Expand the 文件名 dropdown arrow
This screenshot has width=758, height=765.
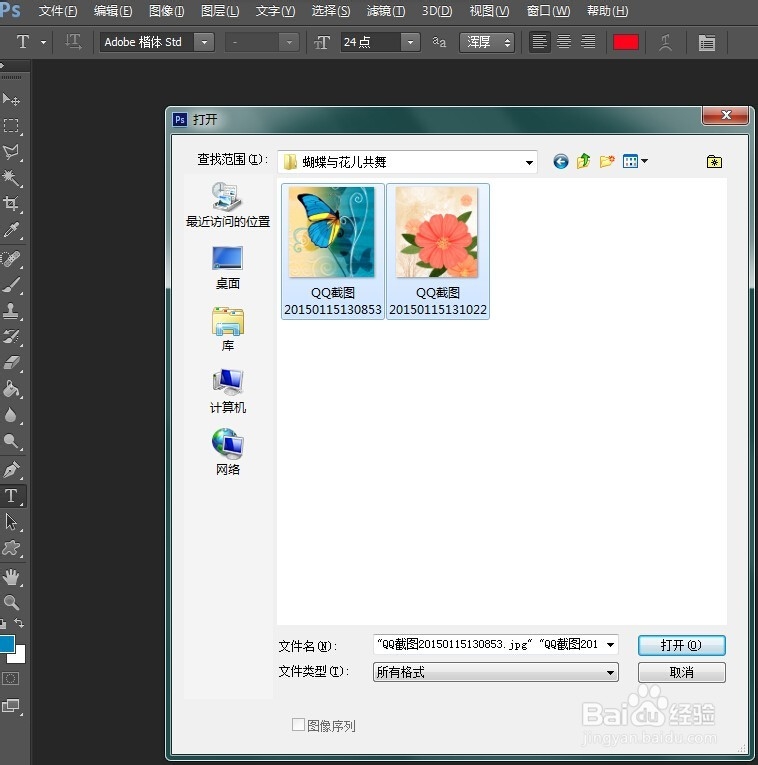(x=610, y=644)
